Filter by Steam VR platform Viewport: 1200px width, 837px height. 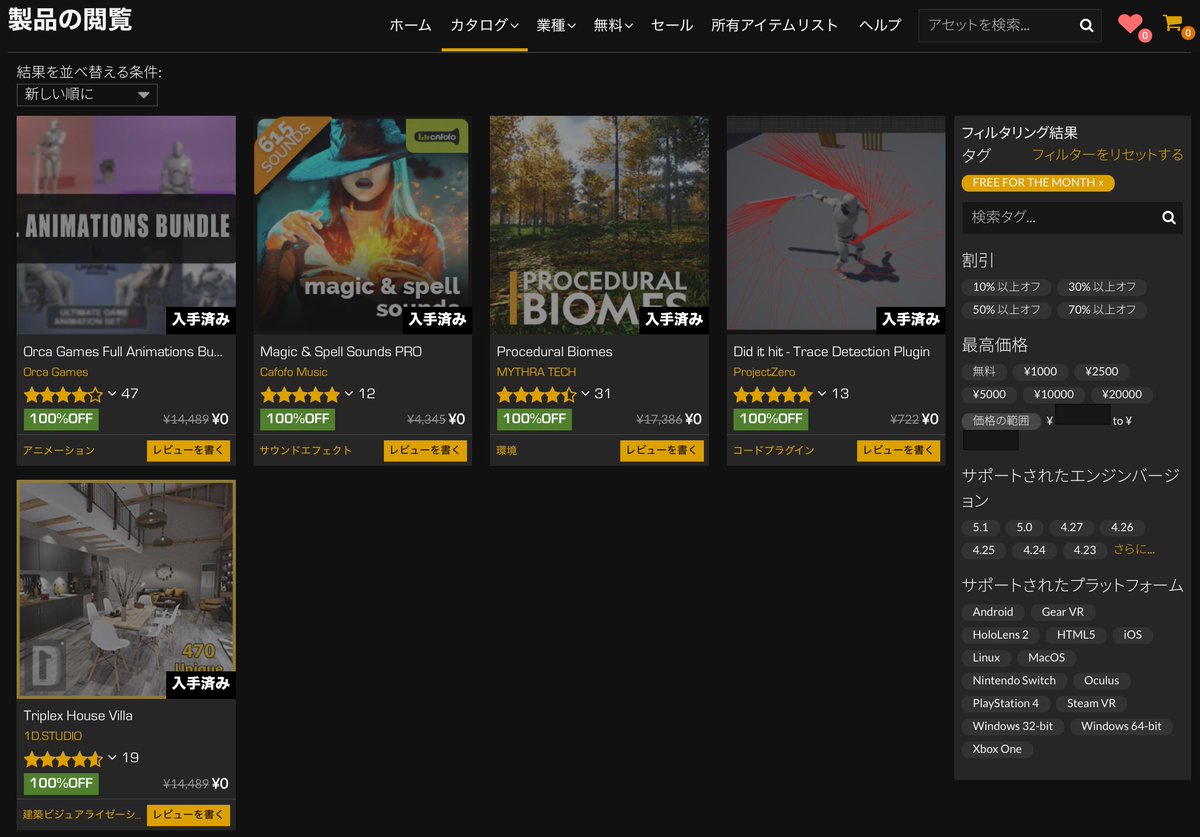(1091, 704)
